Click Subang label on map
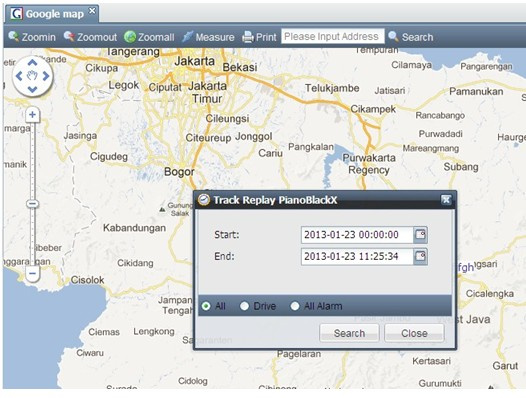Screen dimensions: 526x398 point(461,167)
